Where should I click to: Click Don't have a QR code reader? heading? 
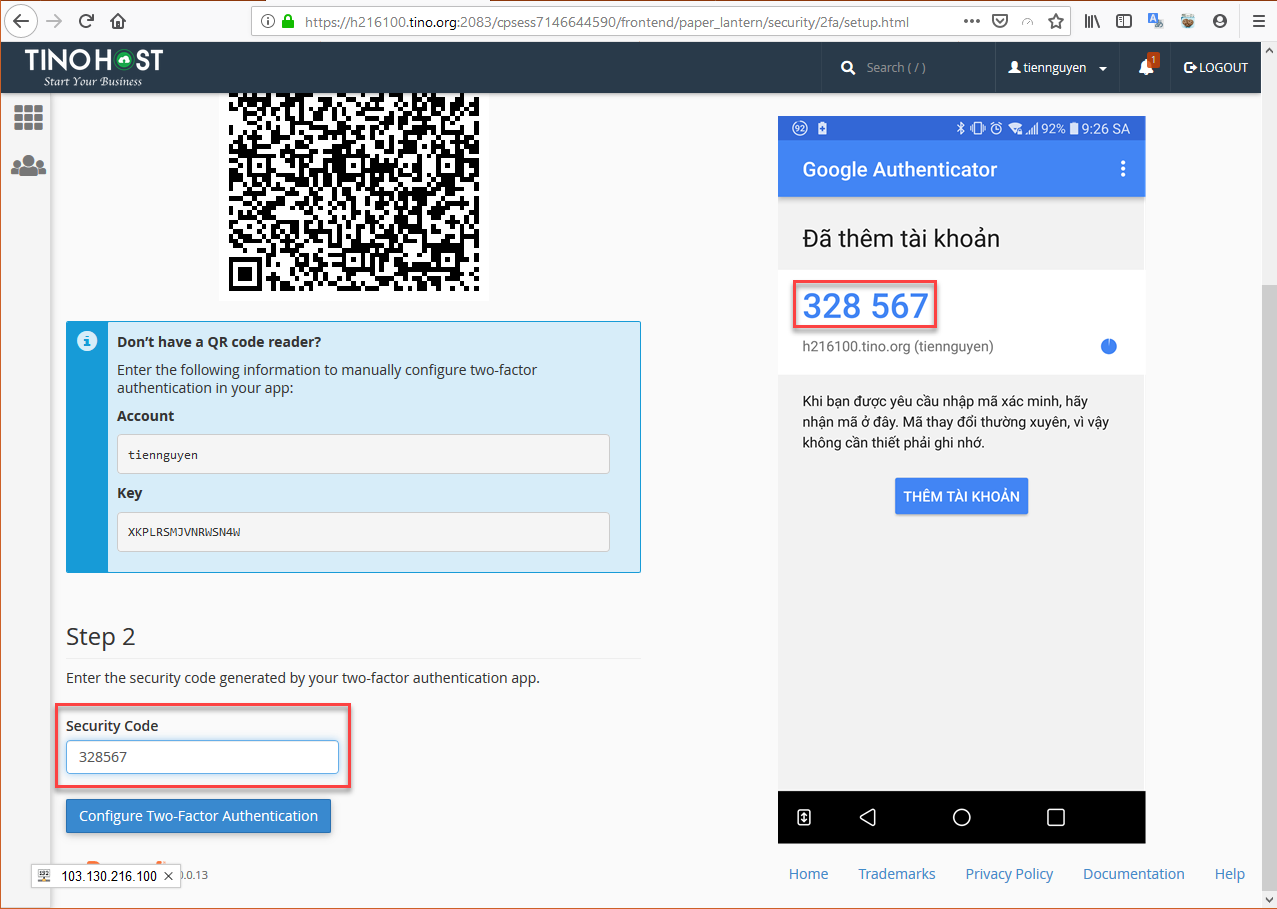(x=219, y=342)
